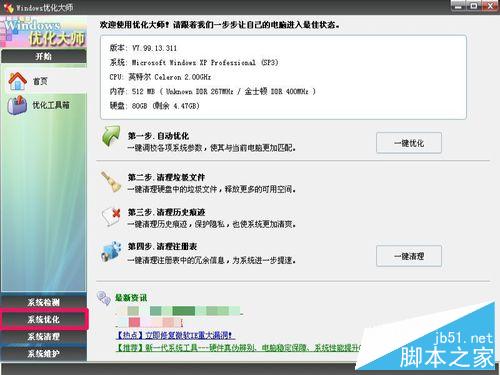This screenshot has width=500, height=375.
Task: Click the broom icon for 清理垃圾文件
Action: click(111, 182)
